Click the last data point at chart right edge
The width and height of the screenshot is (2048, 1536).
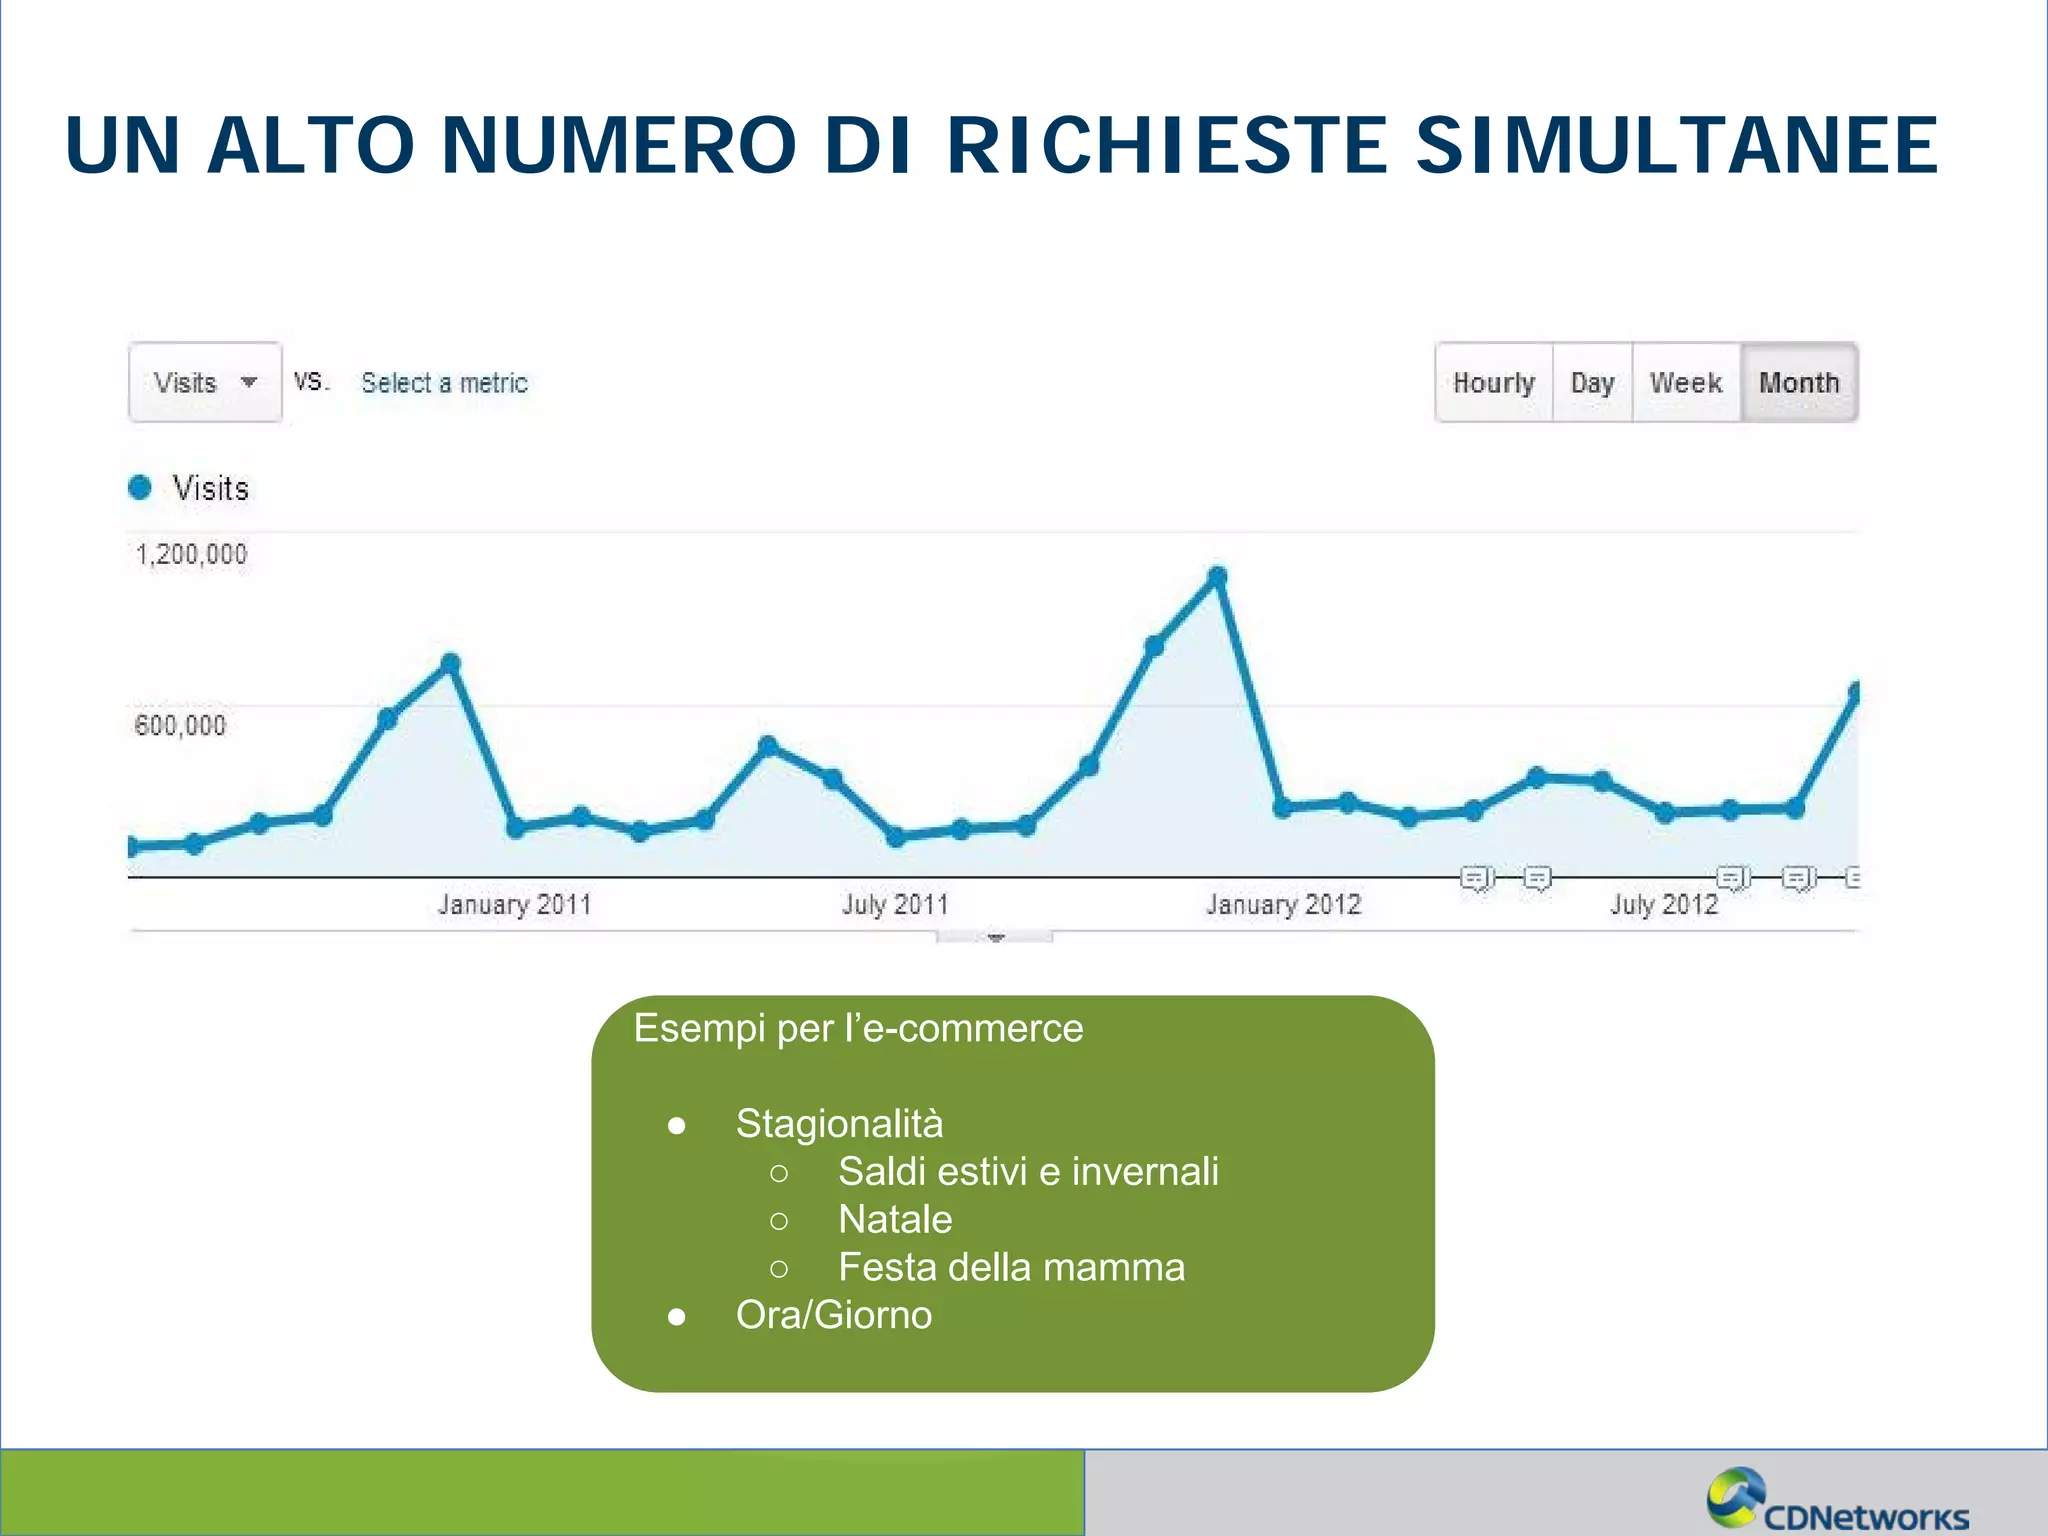(1854, 692)
